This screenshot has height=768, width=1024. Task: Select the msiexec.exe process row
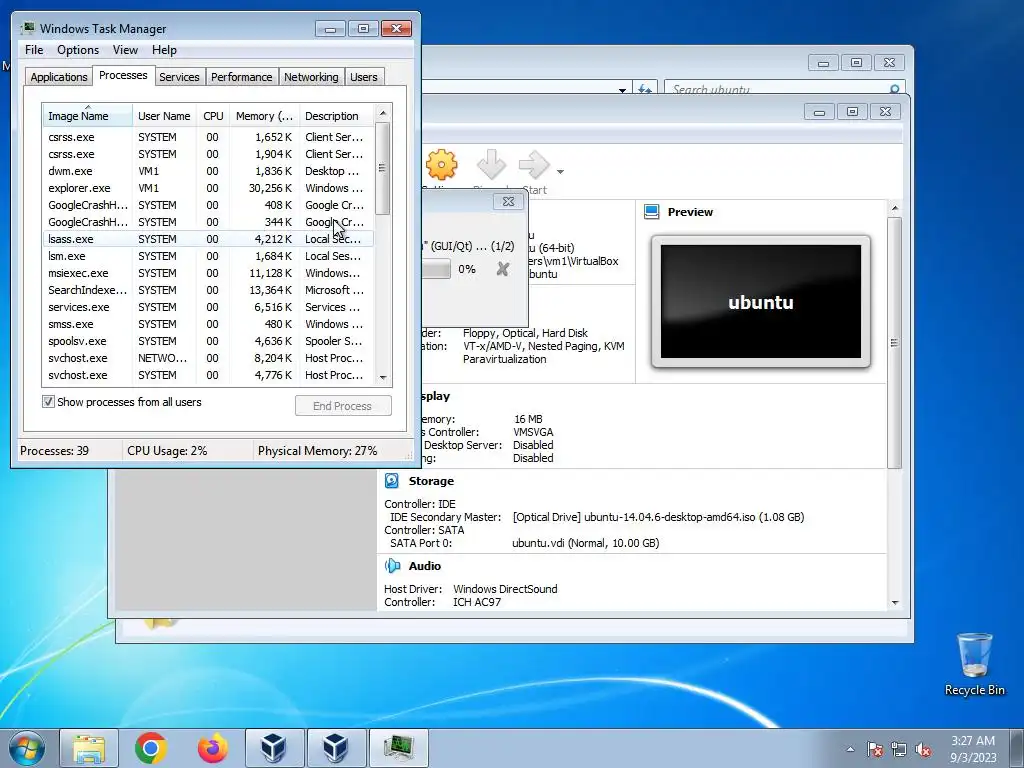click(208, 273)
